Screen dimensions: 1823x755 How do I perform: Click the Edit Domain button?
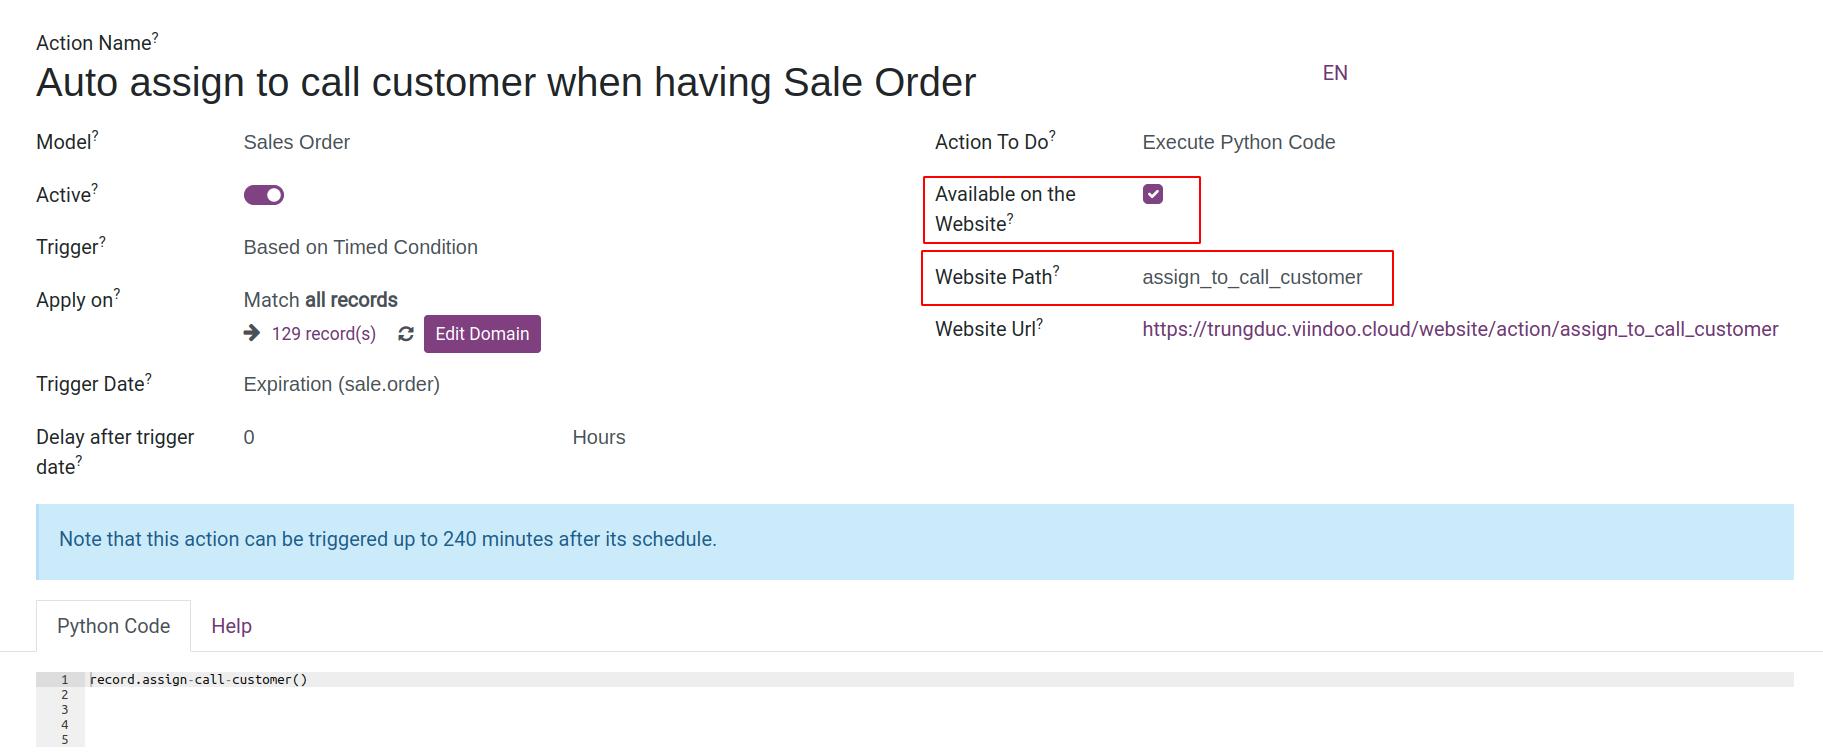(482, 334)
